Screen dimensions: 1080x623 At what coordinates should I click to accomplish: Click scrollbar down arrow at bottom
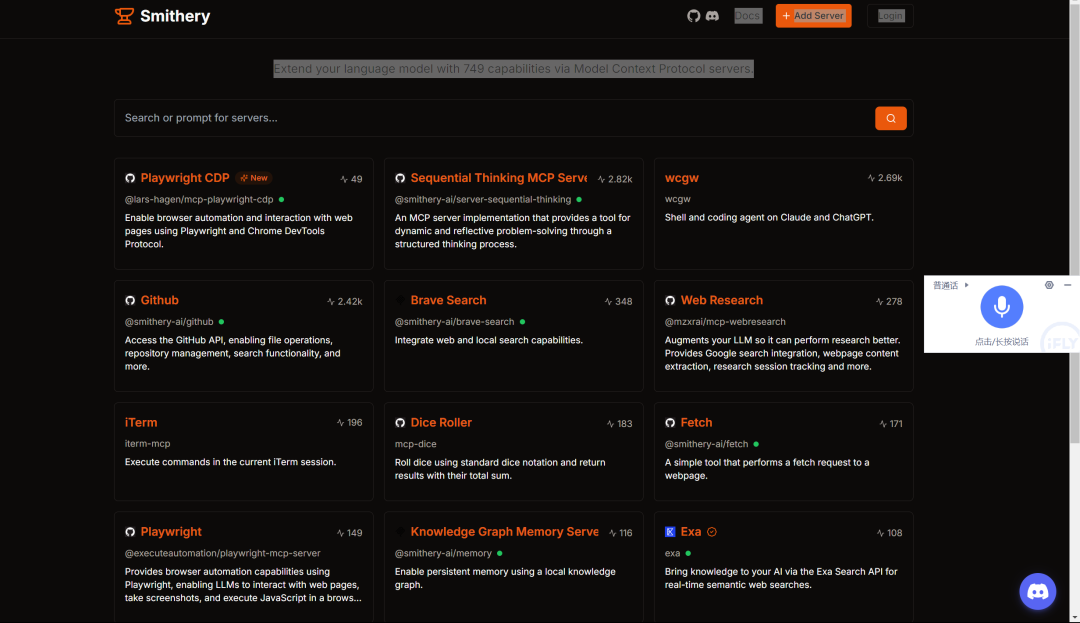[x=1074, y=617]
